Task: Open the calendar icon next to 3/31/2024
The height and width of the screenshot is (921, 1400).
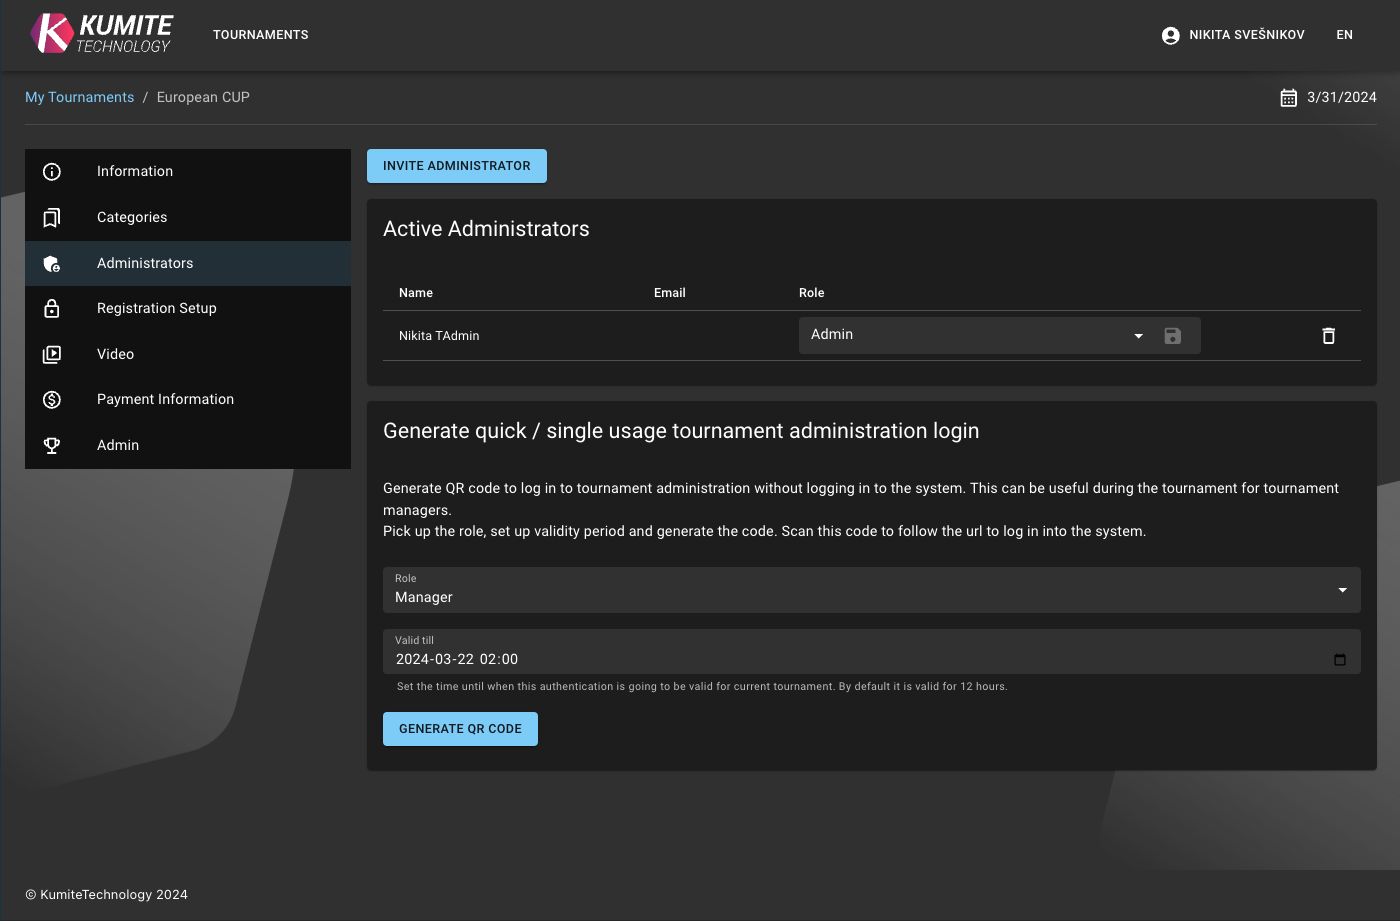Action: [1289, 97]
